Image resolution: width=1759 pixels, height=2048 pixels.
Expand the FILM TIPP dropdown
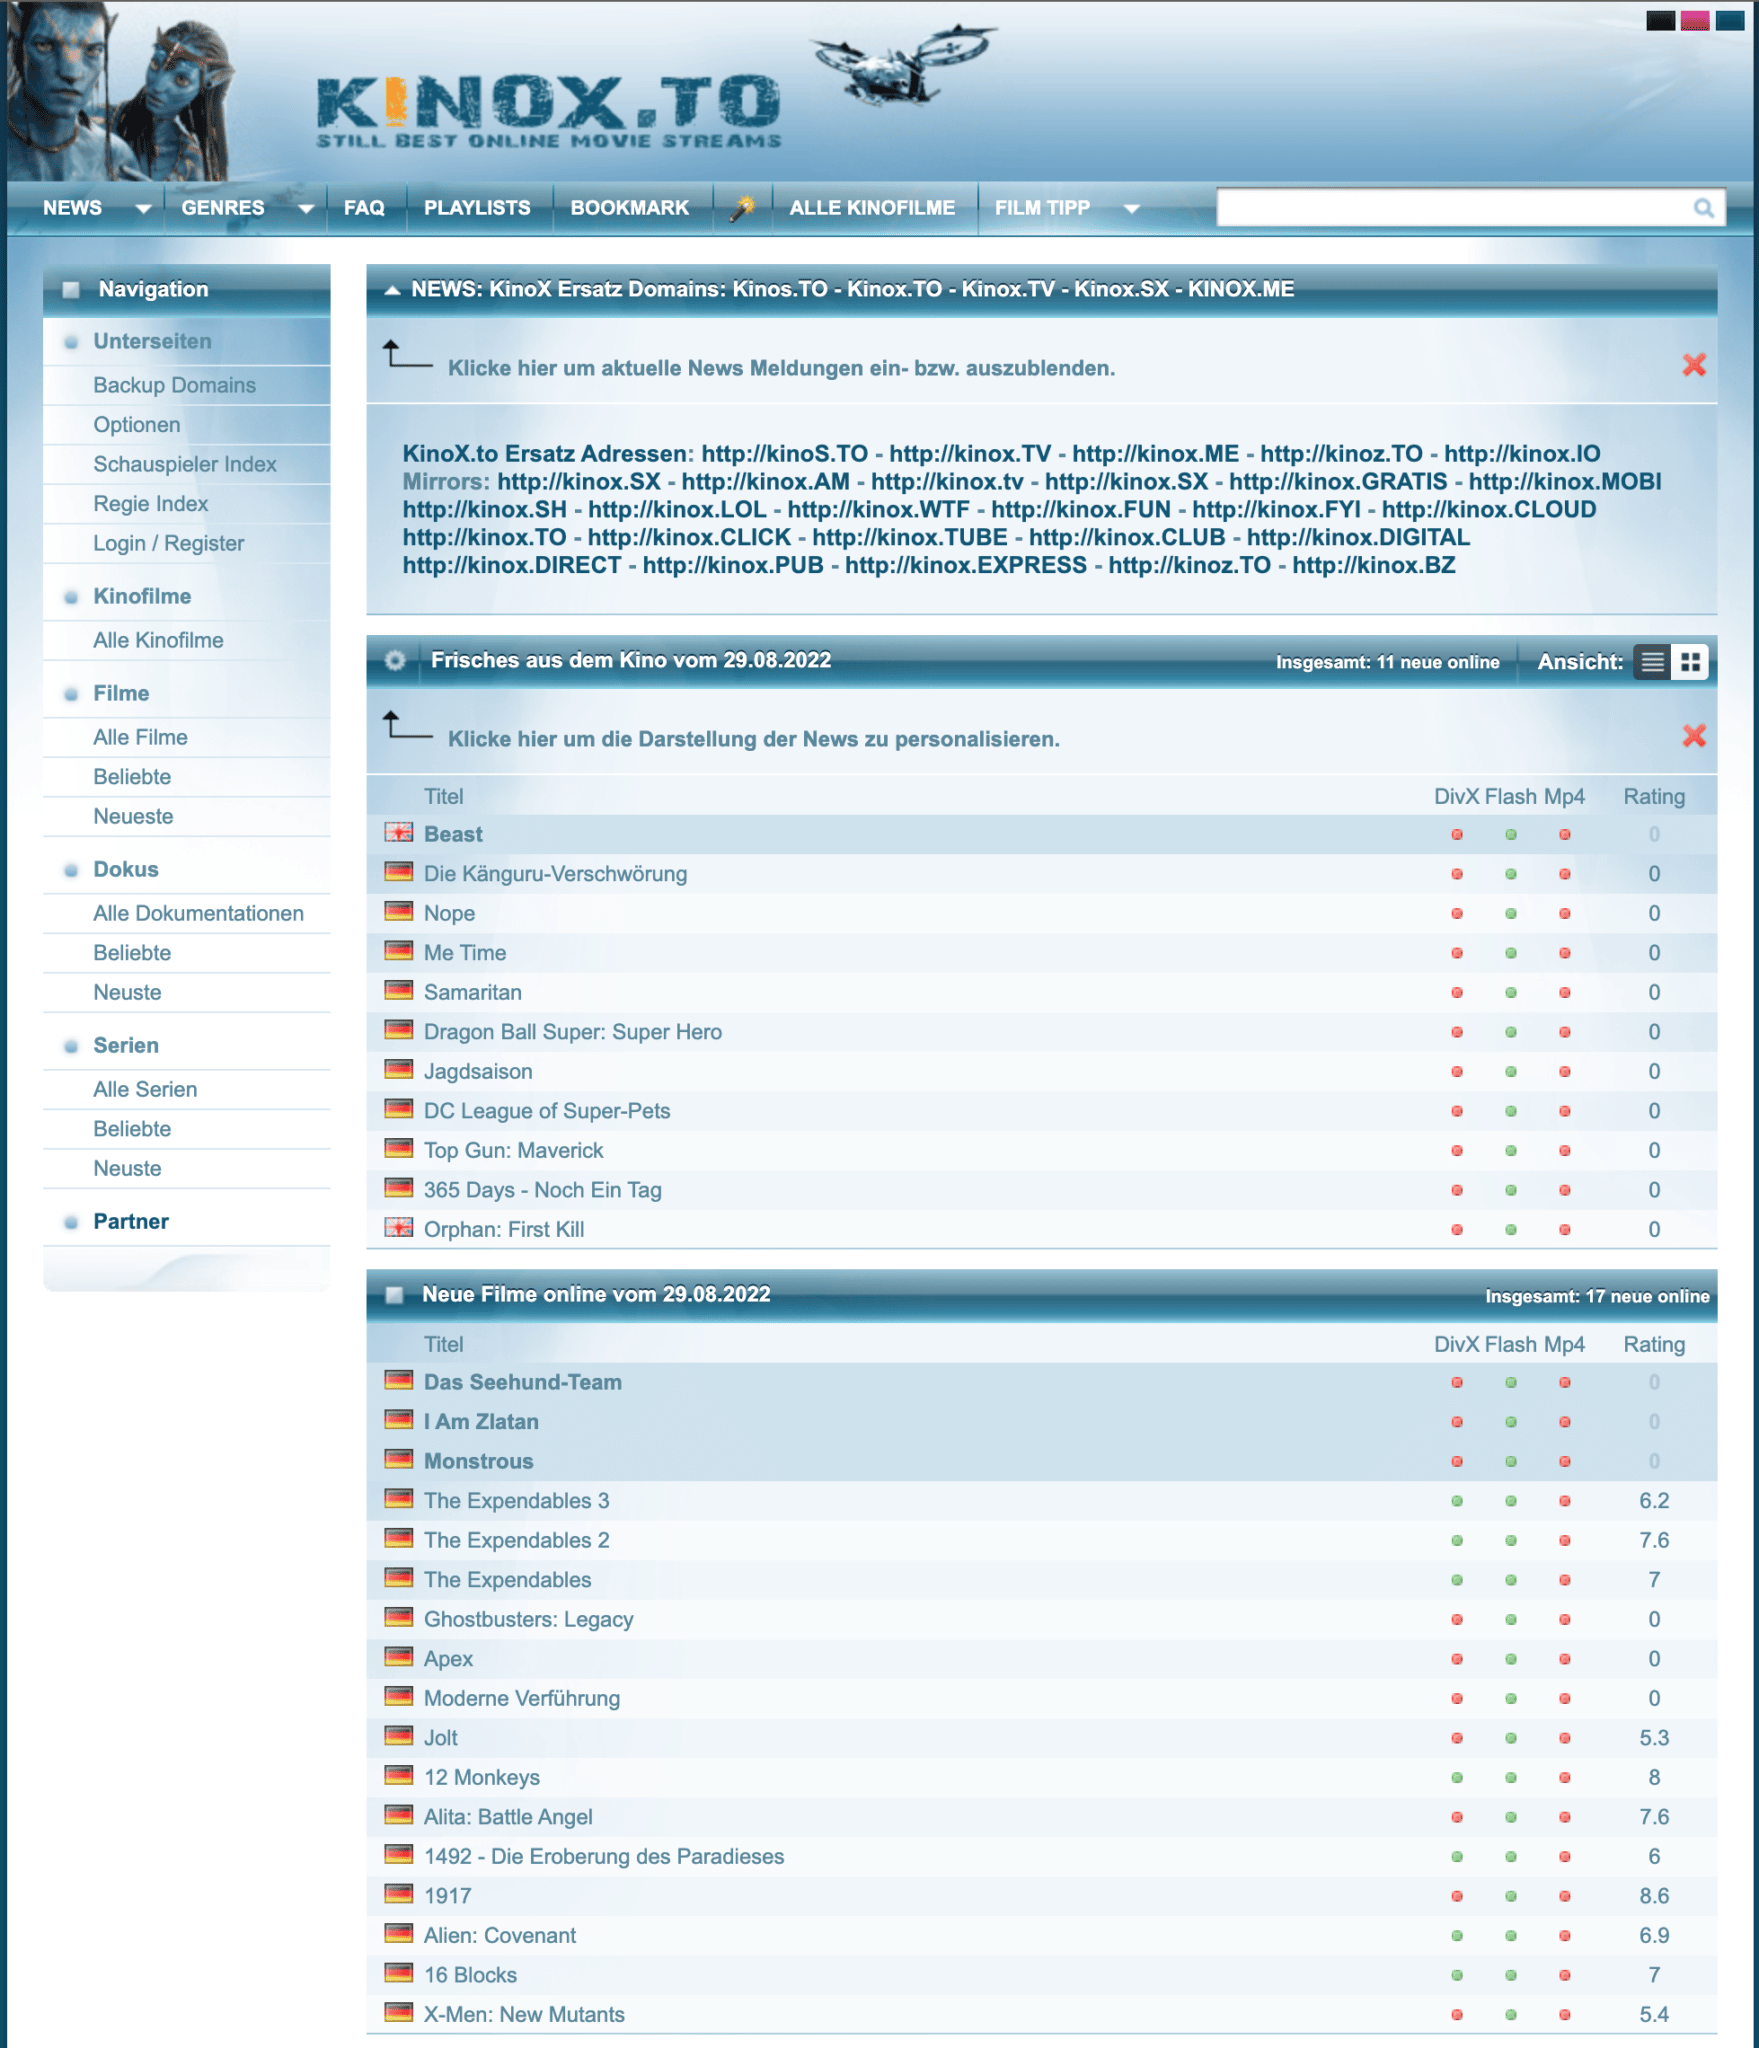pyautogui.click(x=1131, y=209)
